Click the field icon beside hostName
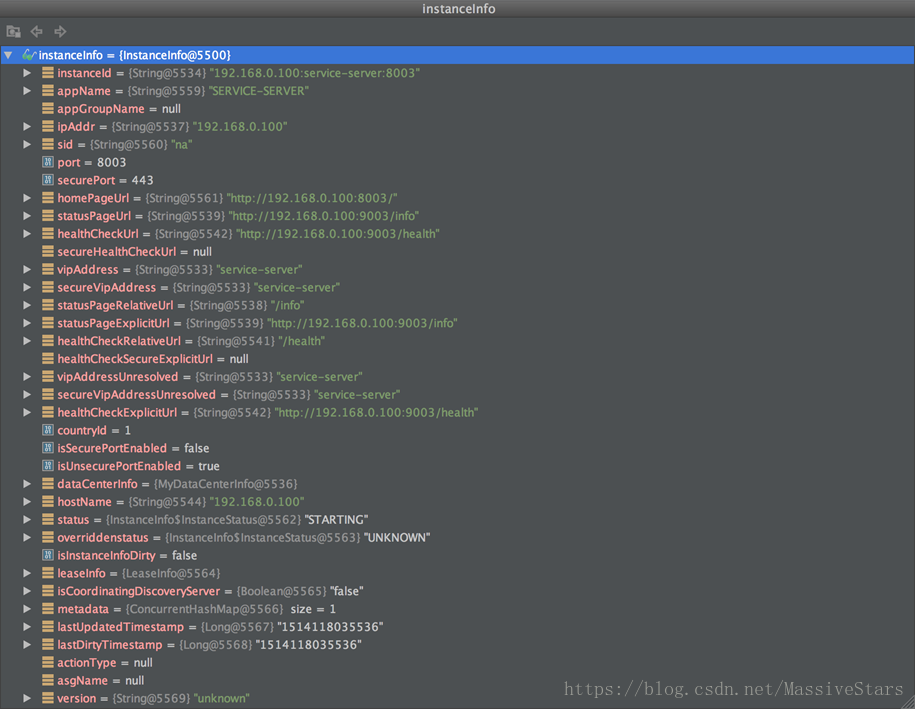915x709 pixels. (48, 502)
